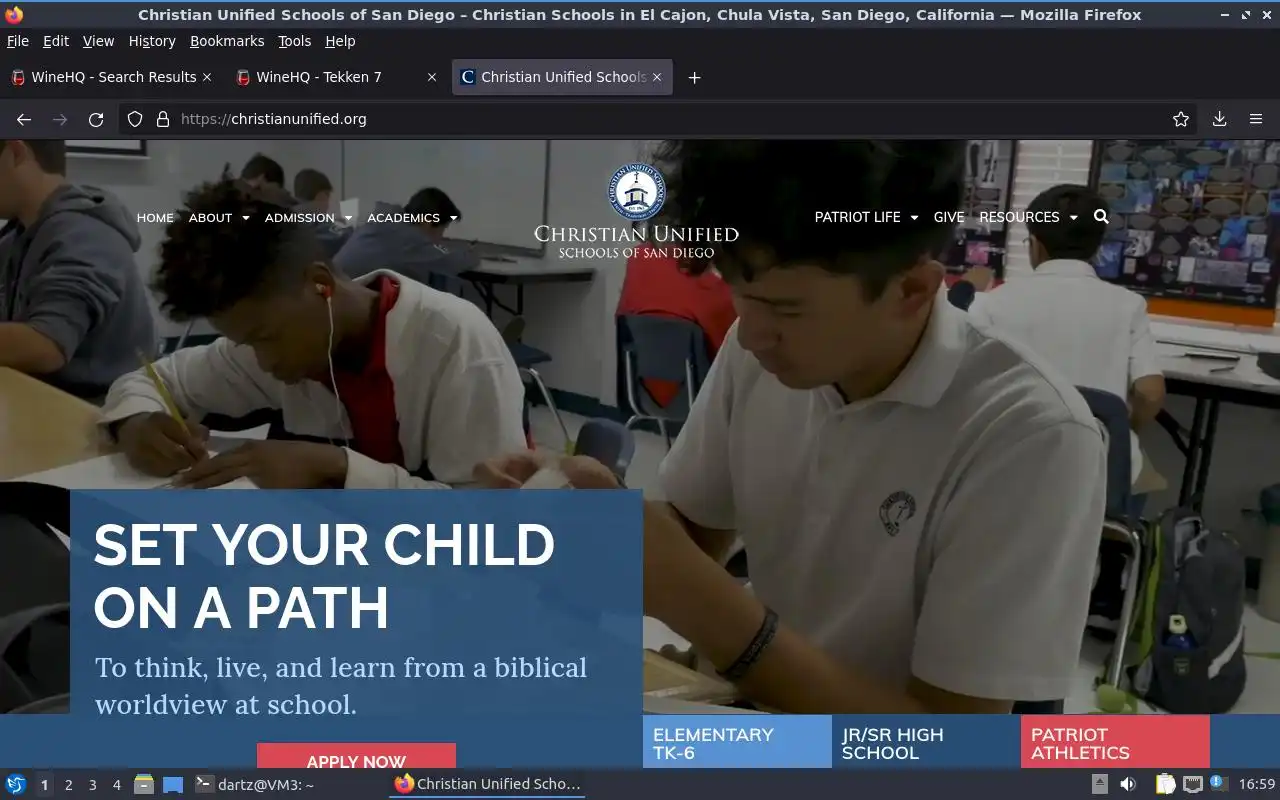Click the show desktop taskbar icon
This screenshot has height=800, width=1280.
[x=173, y=784]
